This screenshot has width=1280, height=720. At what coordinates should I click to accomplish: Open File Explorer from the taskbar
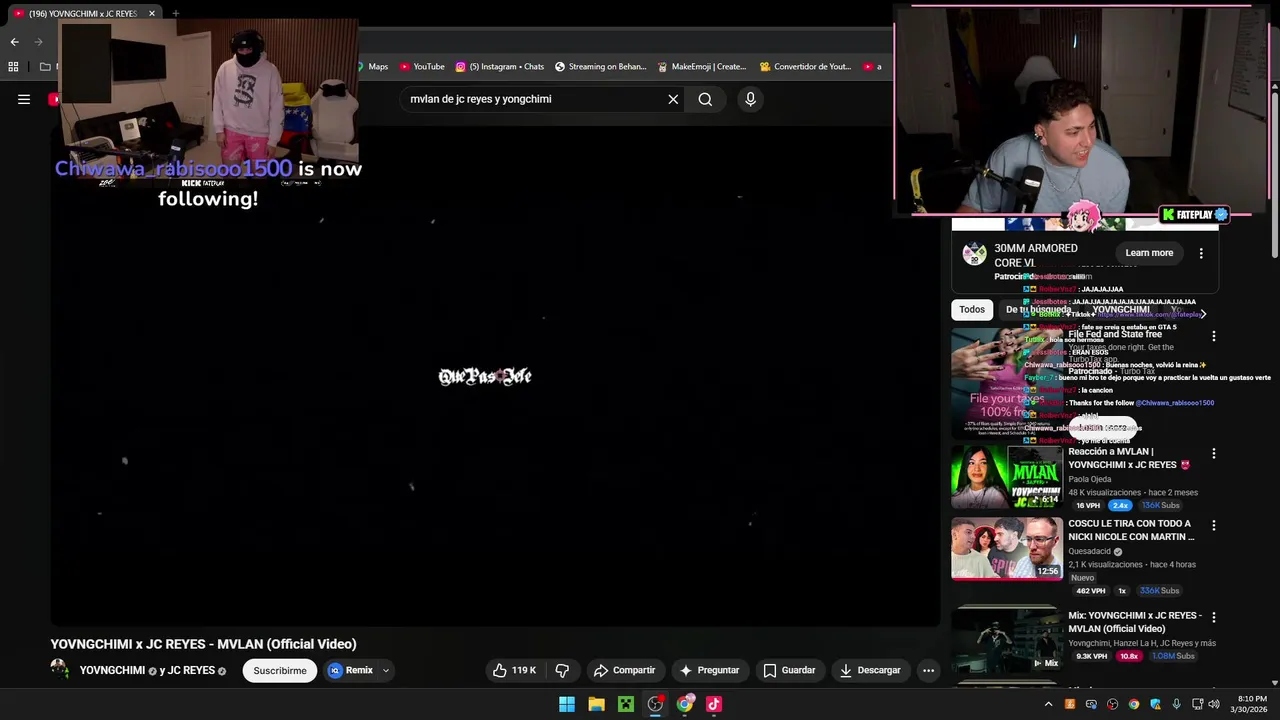[596, 704]
